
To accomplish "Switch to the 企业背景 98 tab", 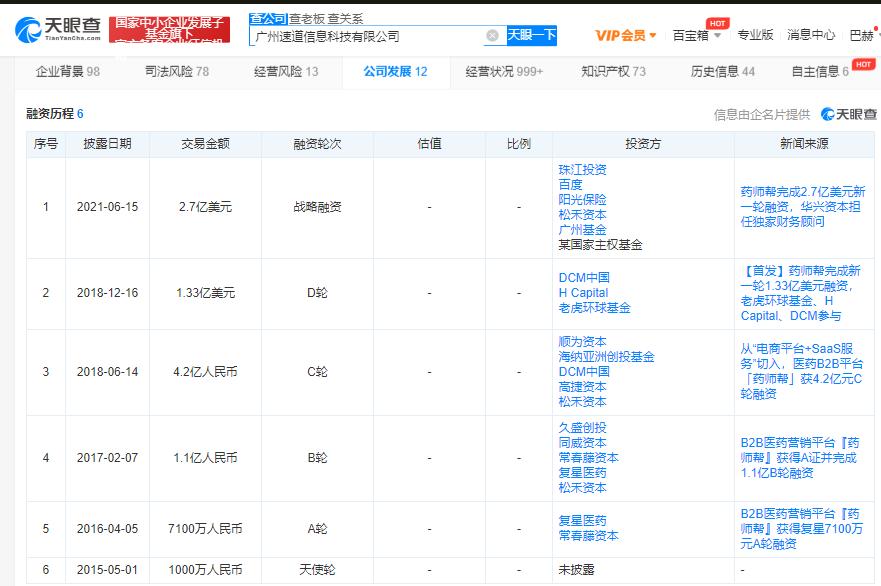I will pyautogui.click(x=67, y=71).
